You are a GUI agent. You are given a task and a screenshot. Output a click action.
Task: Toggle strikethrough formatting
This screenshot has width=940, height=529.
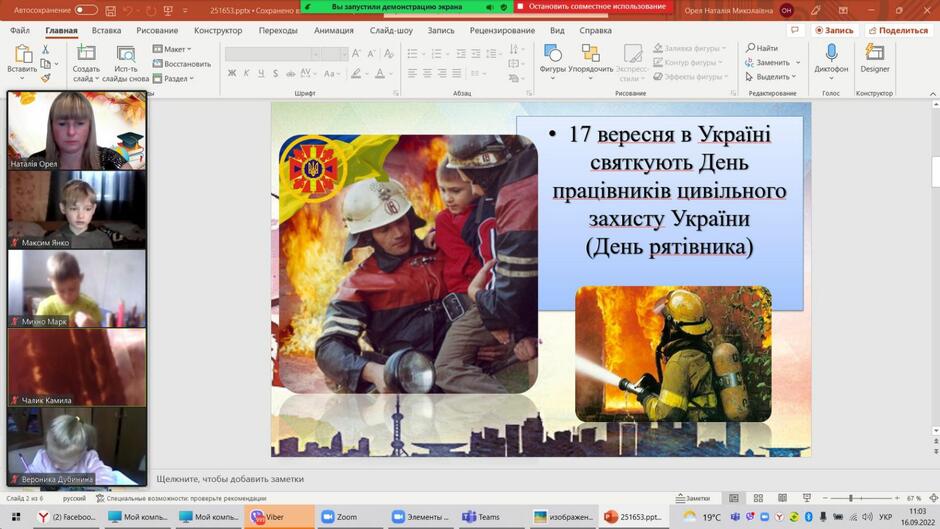(290, 73)
